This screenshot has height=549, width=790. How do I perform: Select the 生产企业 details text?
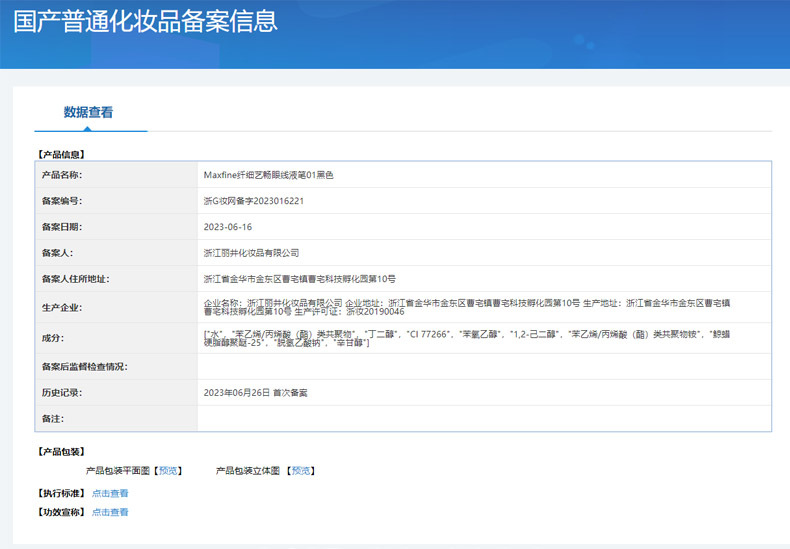(x=467, y=307)
